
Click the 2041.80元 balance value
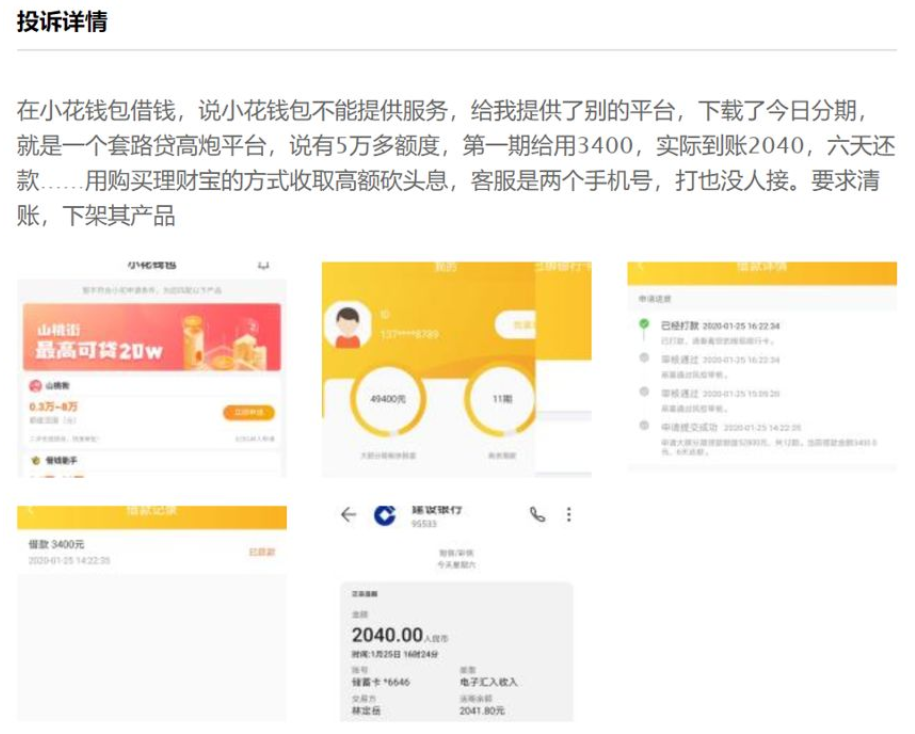(482, 711)
